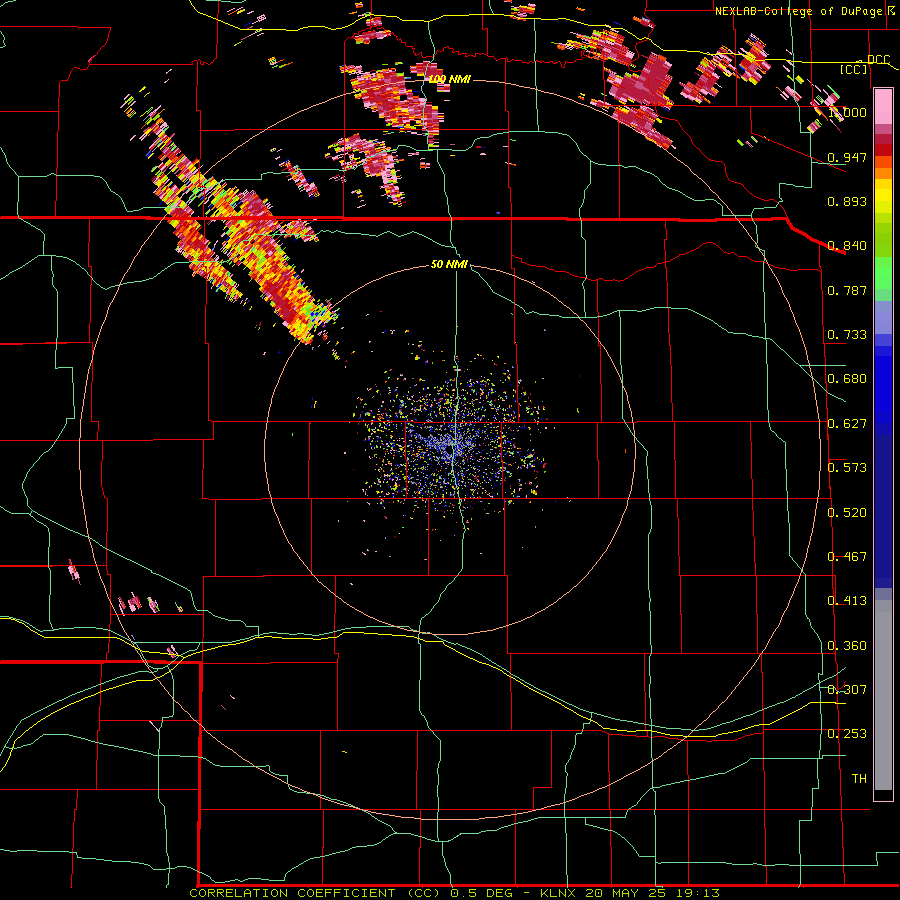This screenshot has height=900, width=900.
Task: Click the 0.307 scale value
Action: click(847, 690)
